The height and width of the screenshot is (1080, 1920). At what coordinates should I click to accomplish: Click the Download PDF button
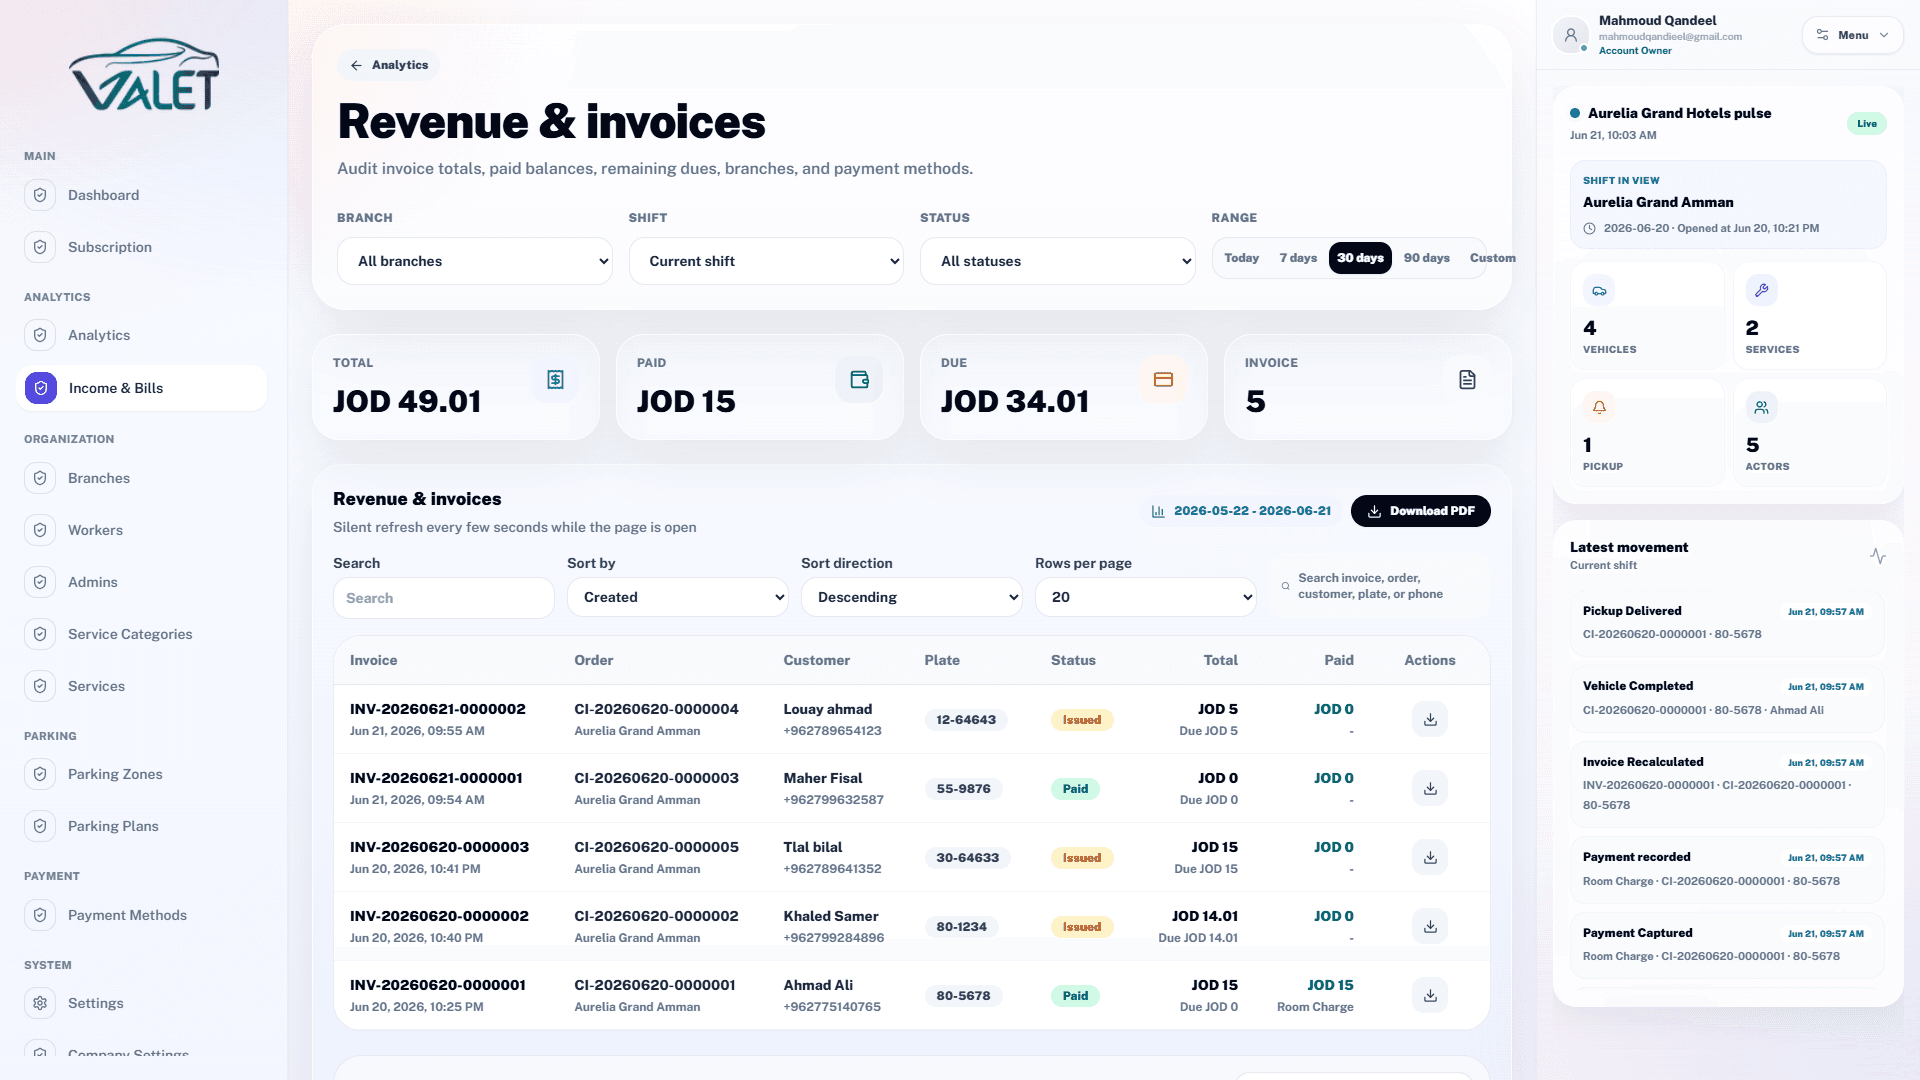point(1420,511)
